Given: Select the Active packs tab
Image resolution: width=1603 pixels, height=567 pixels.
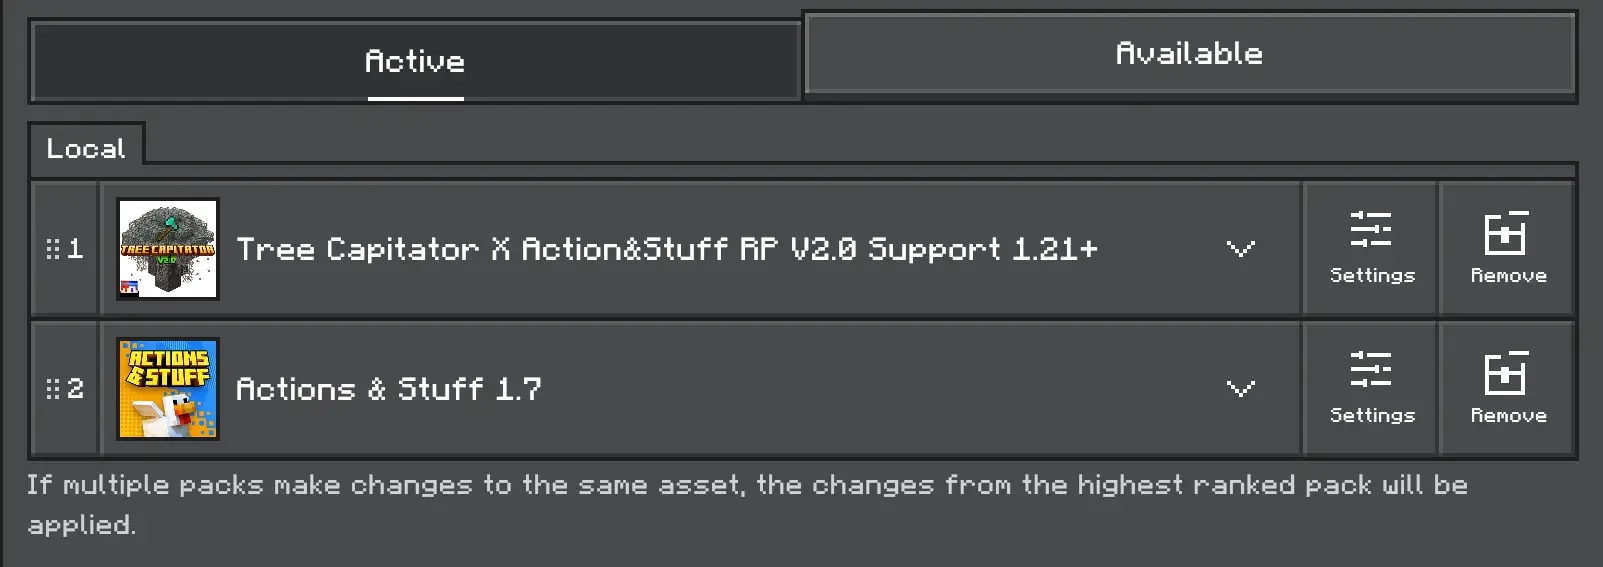Looking at the screenshot, I should click(x=415, y=62).
